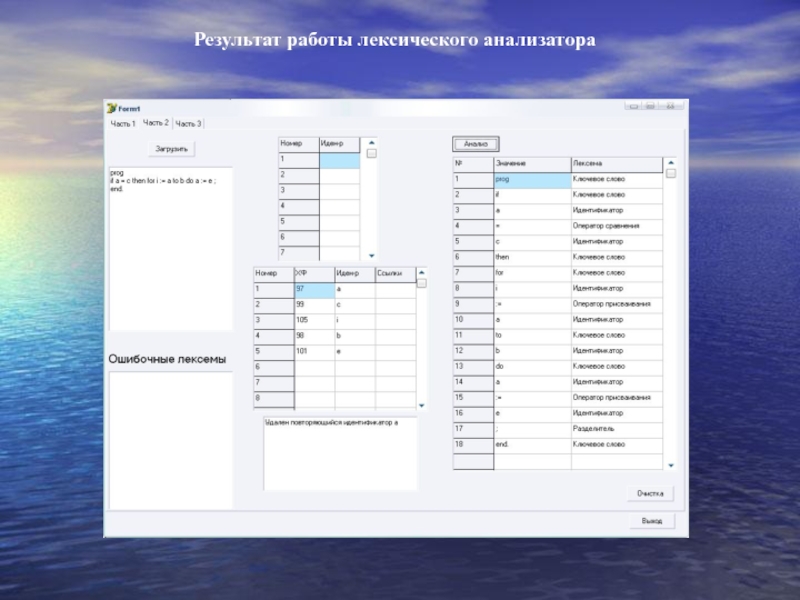Viewport: 800px width, 600px height.
Task: Minimize the Form1 window
Action: point(634,106)
